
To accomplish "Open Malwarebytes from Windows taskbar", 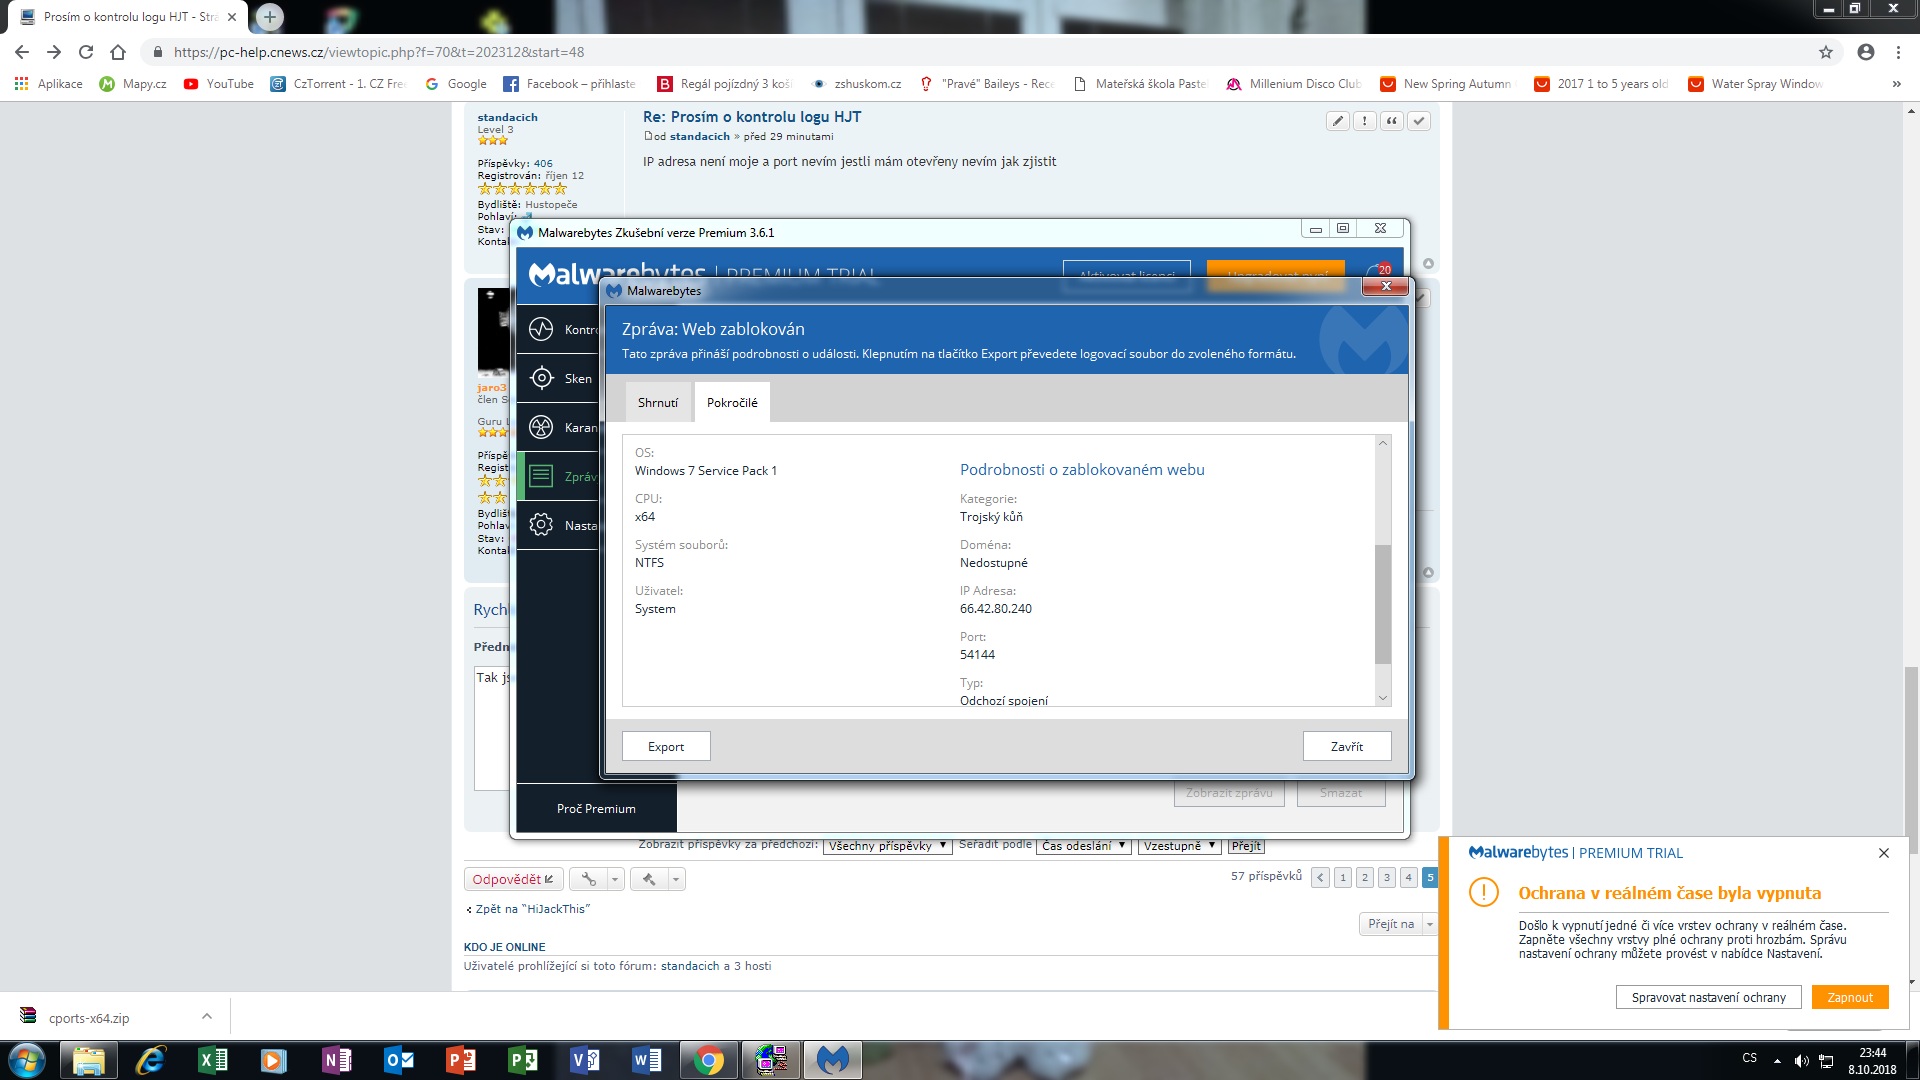I will click(832, 1059).
